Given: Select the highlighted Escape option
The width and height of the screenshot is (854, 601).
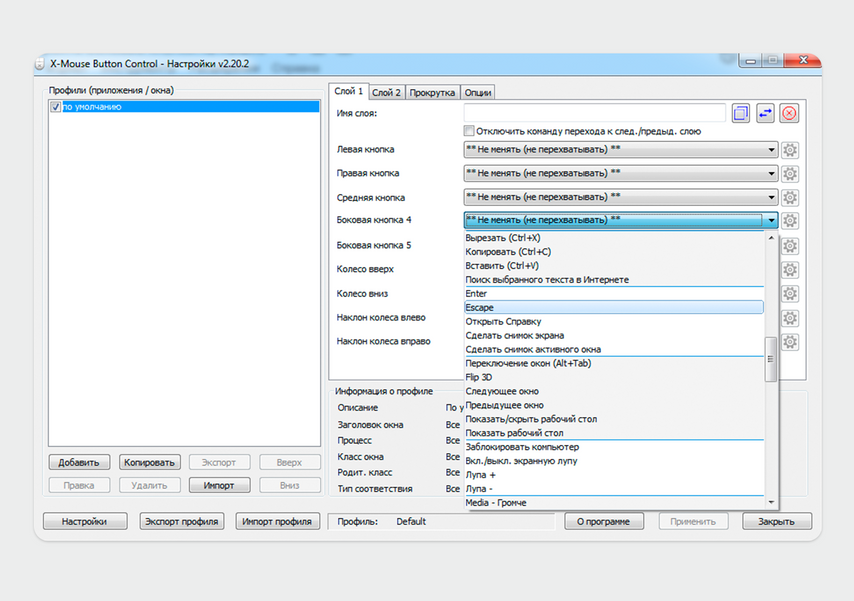Looking at the screenshot, I should (614, 307).
